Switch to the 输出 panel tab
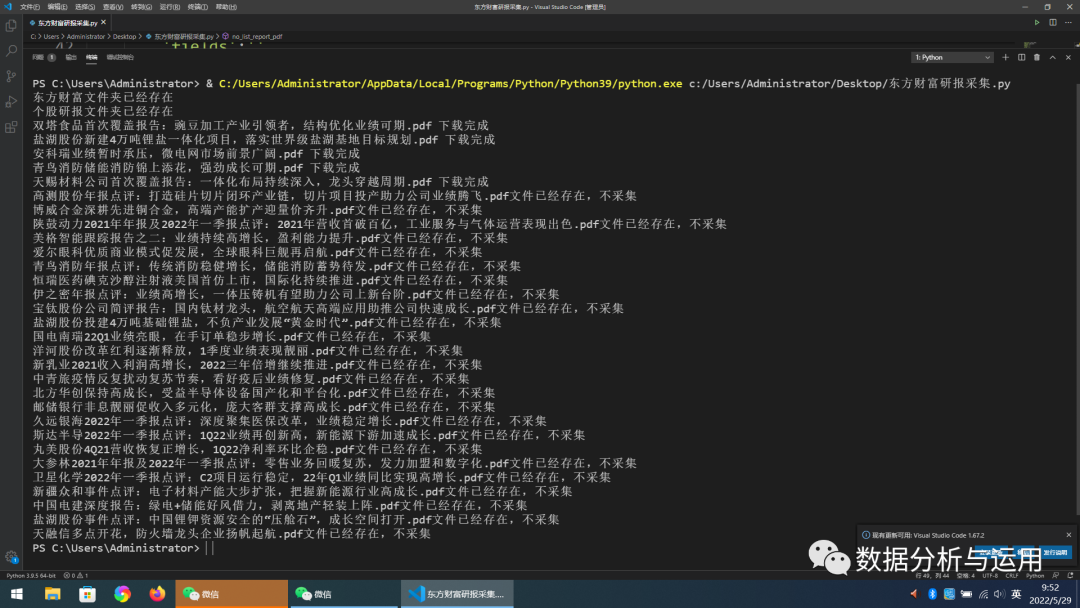1080x608 pixels. click(x=71, y=57)
